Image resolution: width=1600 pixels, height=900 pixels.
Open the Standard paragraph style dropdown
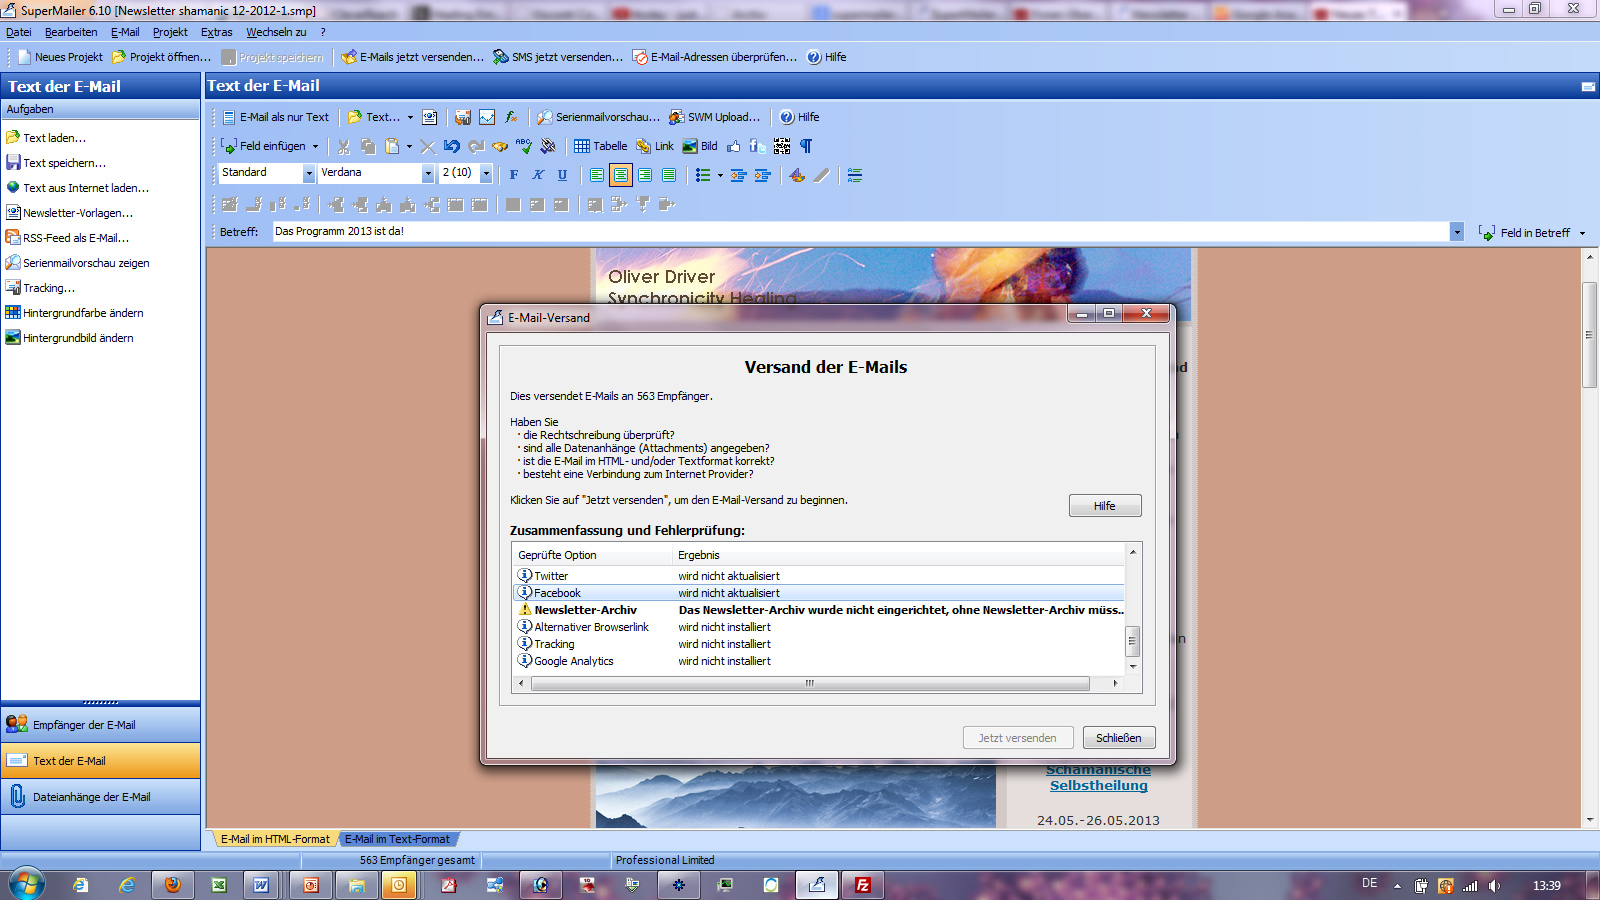click(309, 174)
